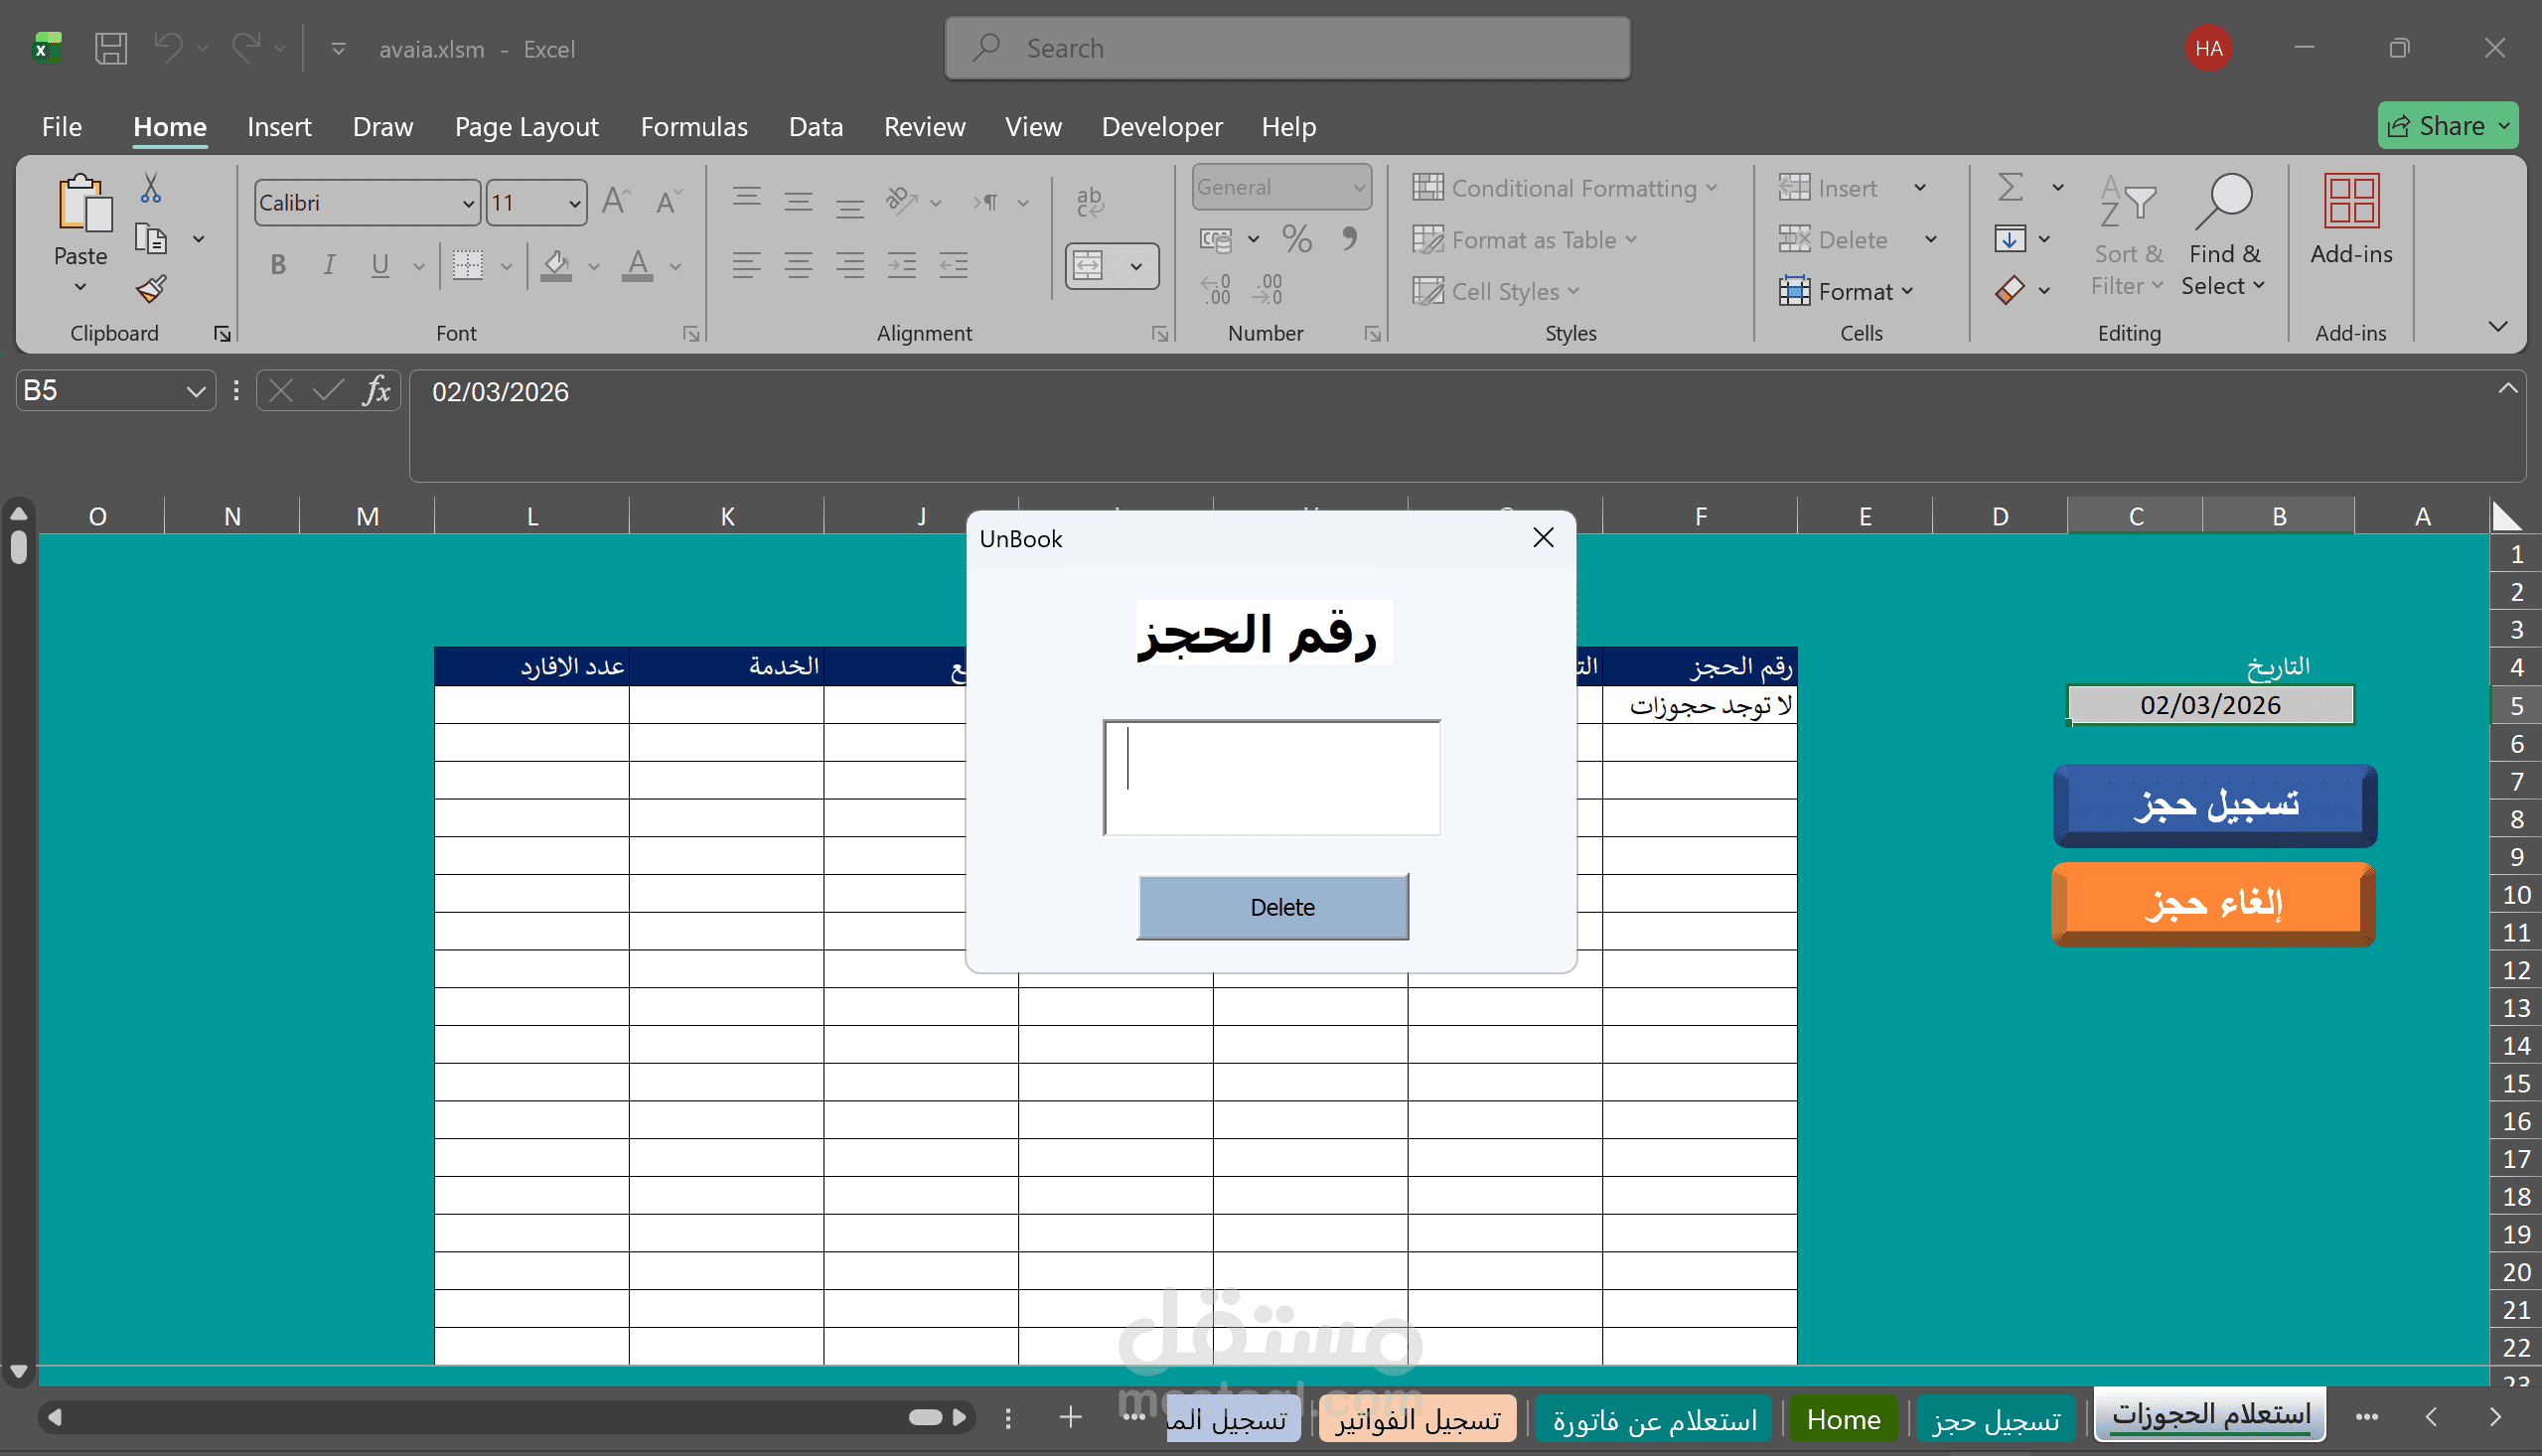The image size is (2542, 1456).
Task: Click the Find & Select magnifier icon
Action: tap(2224, 201)
